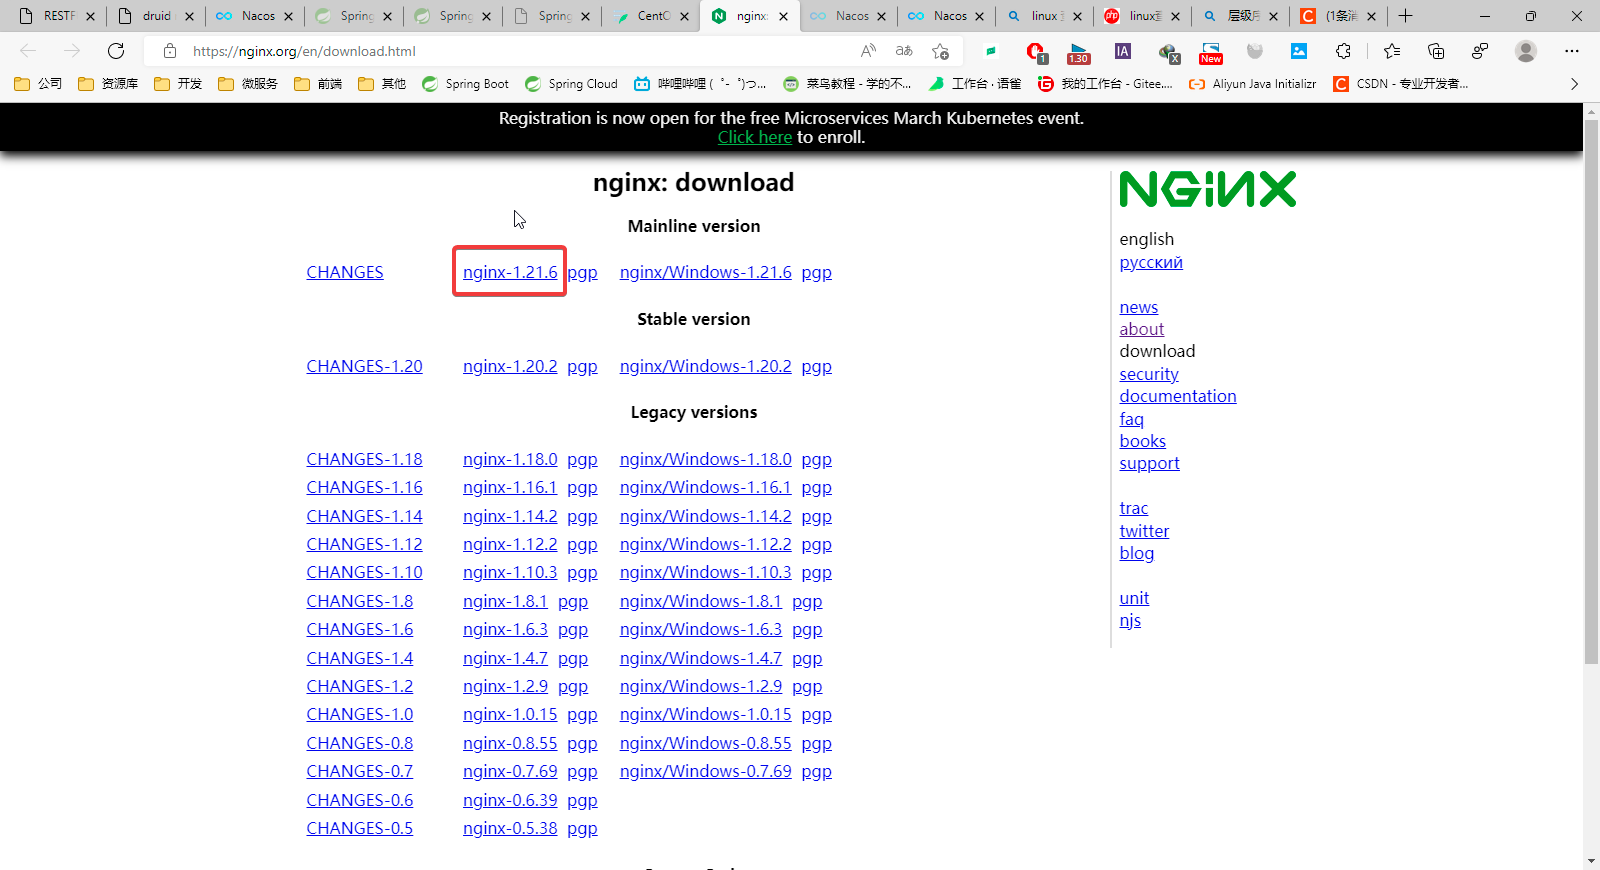Open the documentation sidebar link
Screen dimensions: 1600x870
point(1178,396)
